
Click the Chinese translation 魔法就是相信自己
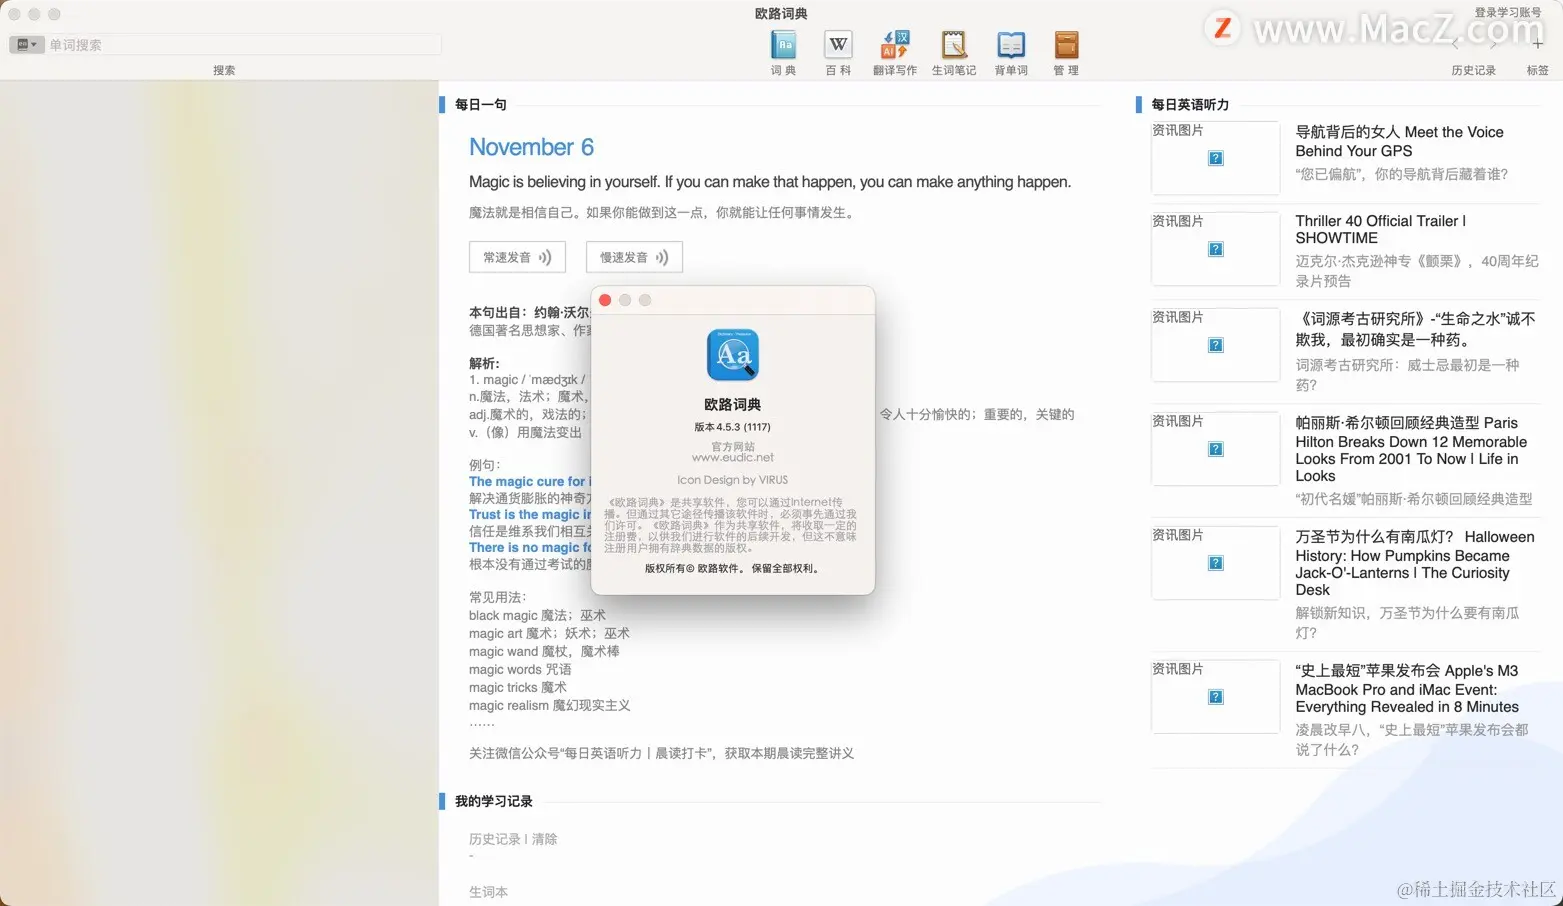pyautogui.click(x=664, y=213)
